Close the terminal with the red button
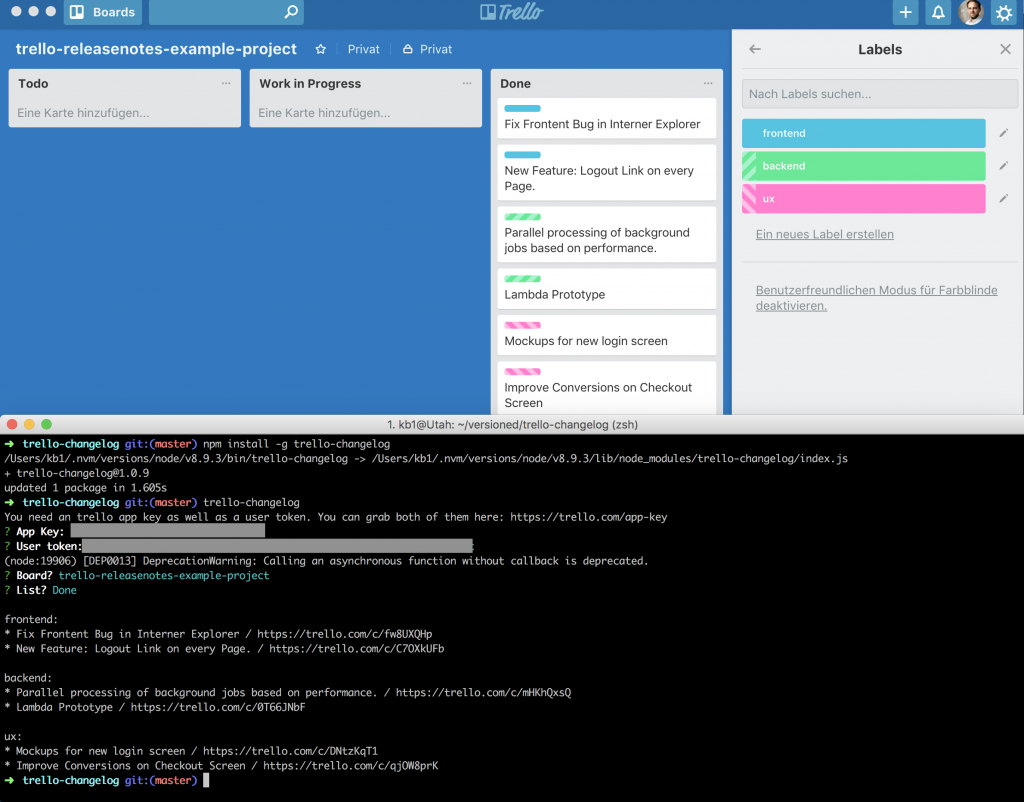 pyautogui.click(x=12, y=425)
